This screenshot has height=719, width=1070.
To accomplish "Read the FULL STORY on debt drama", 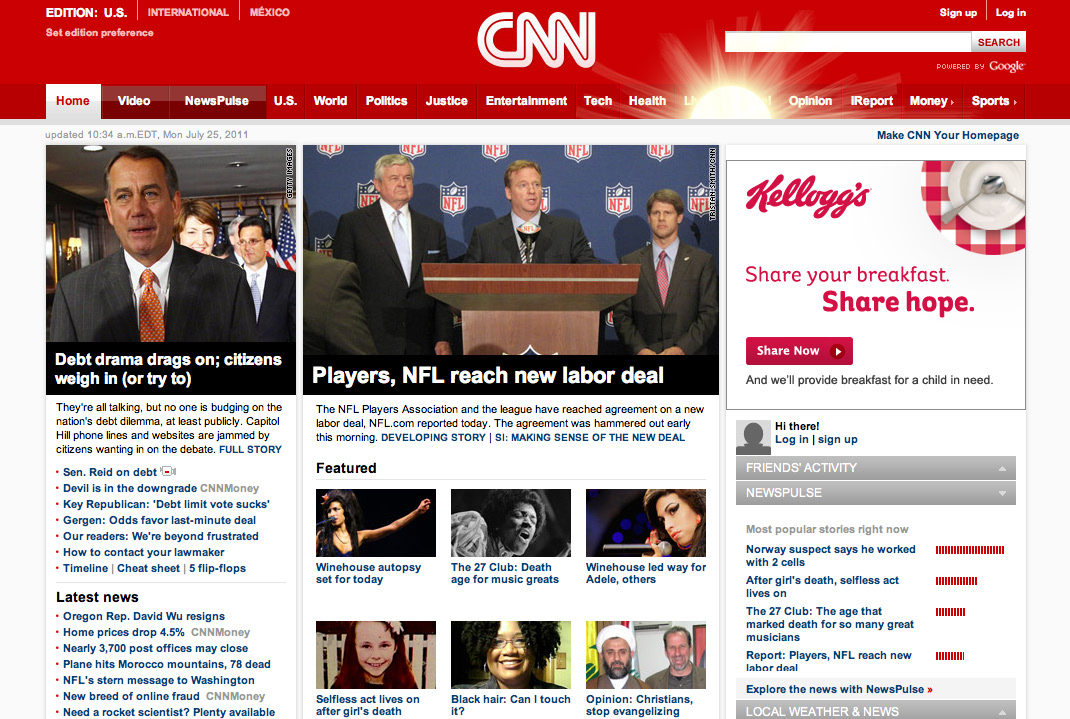I will tap(250, 450).
